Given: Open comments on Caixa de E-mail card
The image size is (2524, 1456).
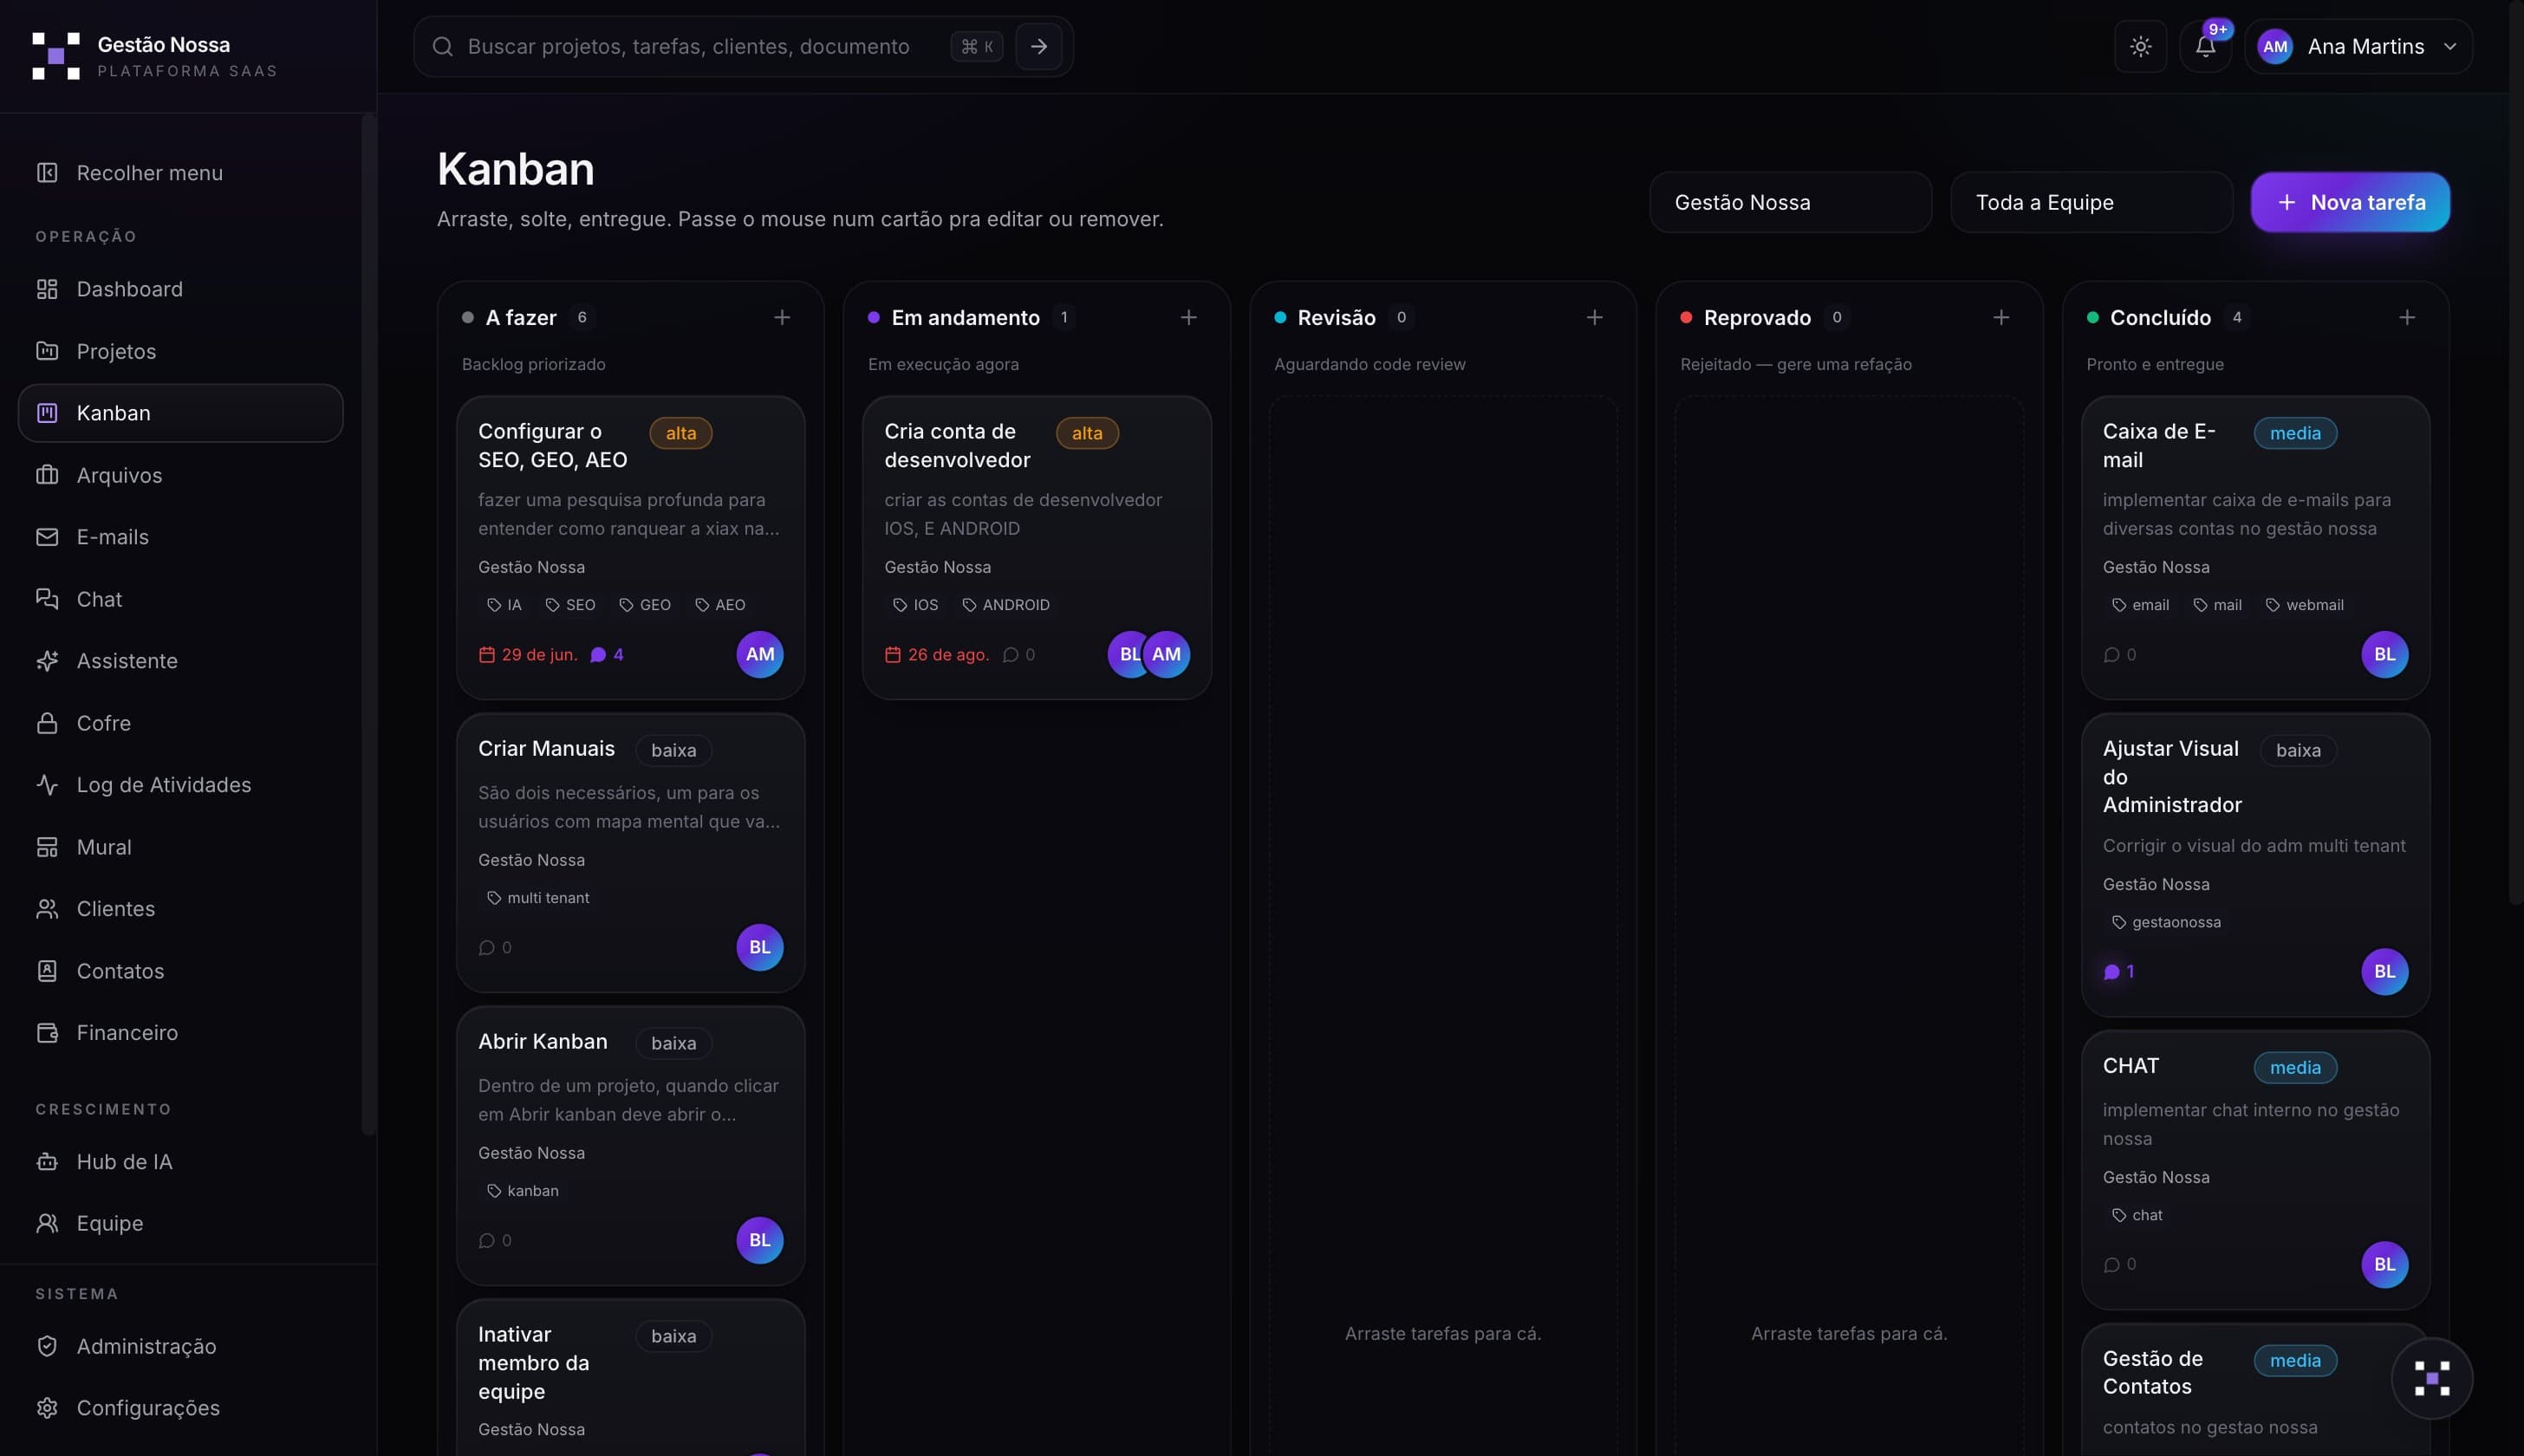Looking at the screenshot, I should pos(2119,655).
